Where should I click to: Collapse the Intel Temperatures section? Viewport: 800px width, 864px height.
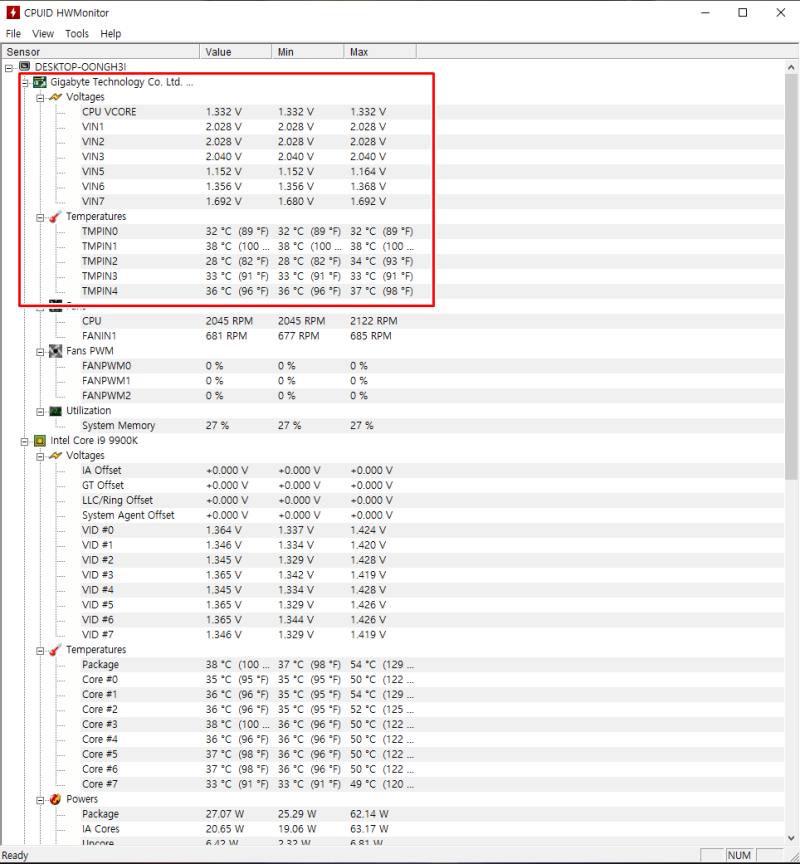click(x=40, y=651)
